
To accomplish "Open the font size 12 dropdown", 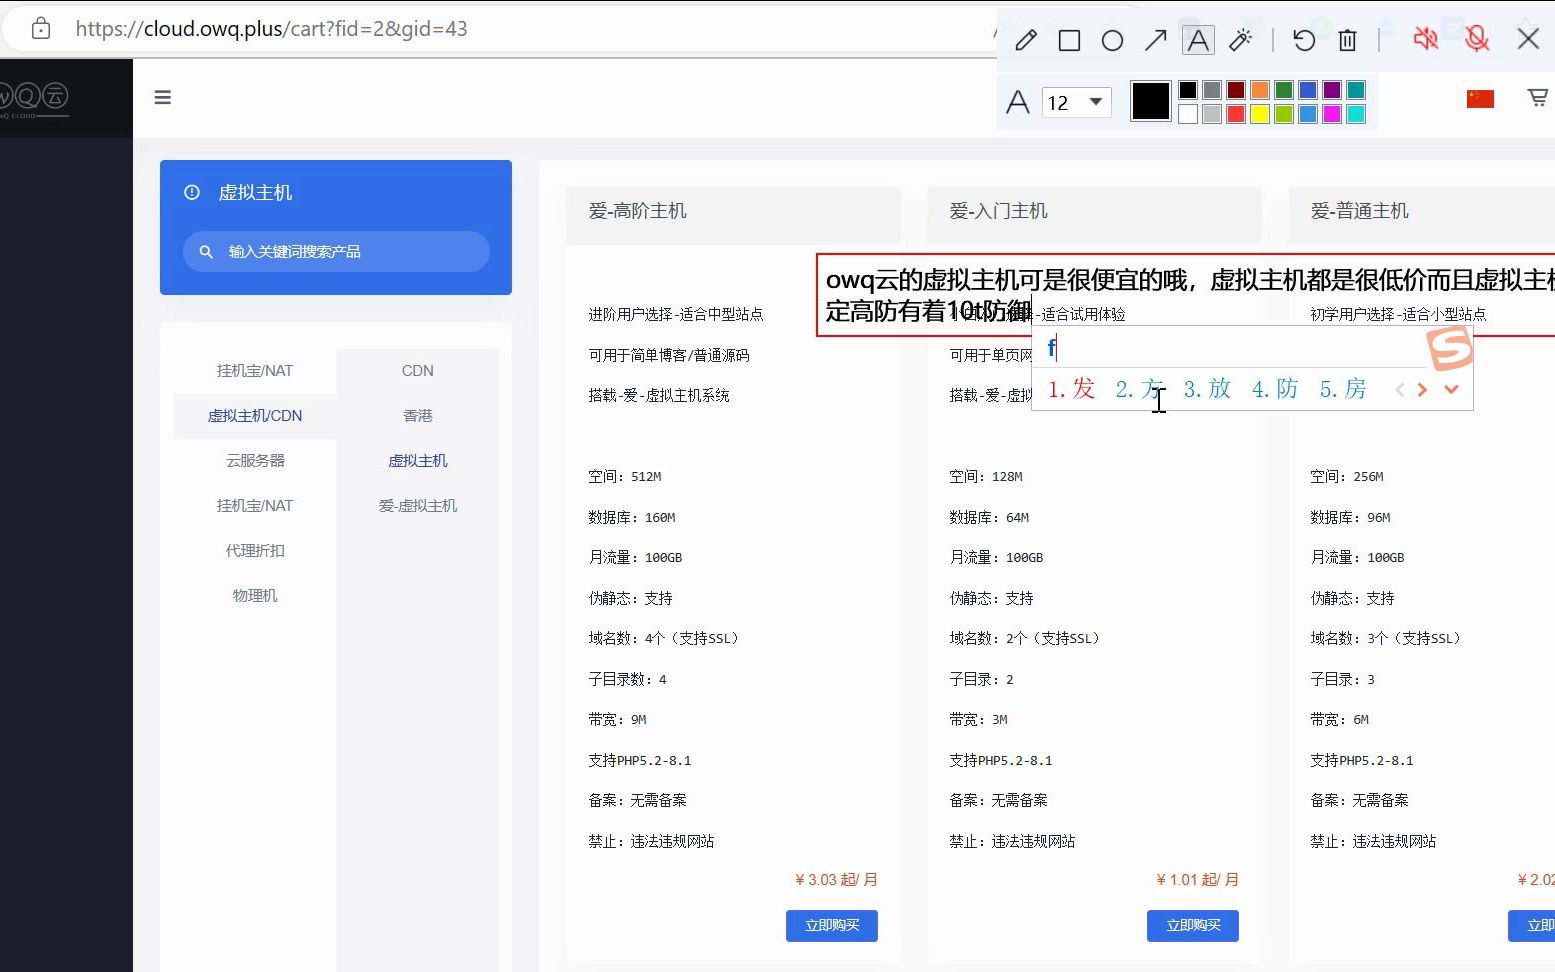I will (1077, 102).
